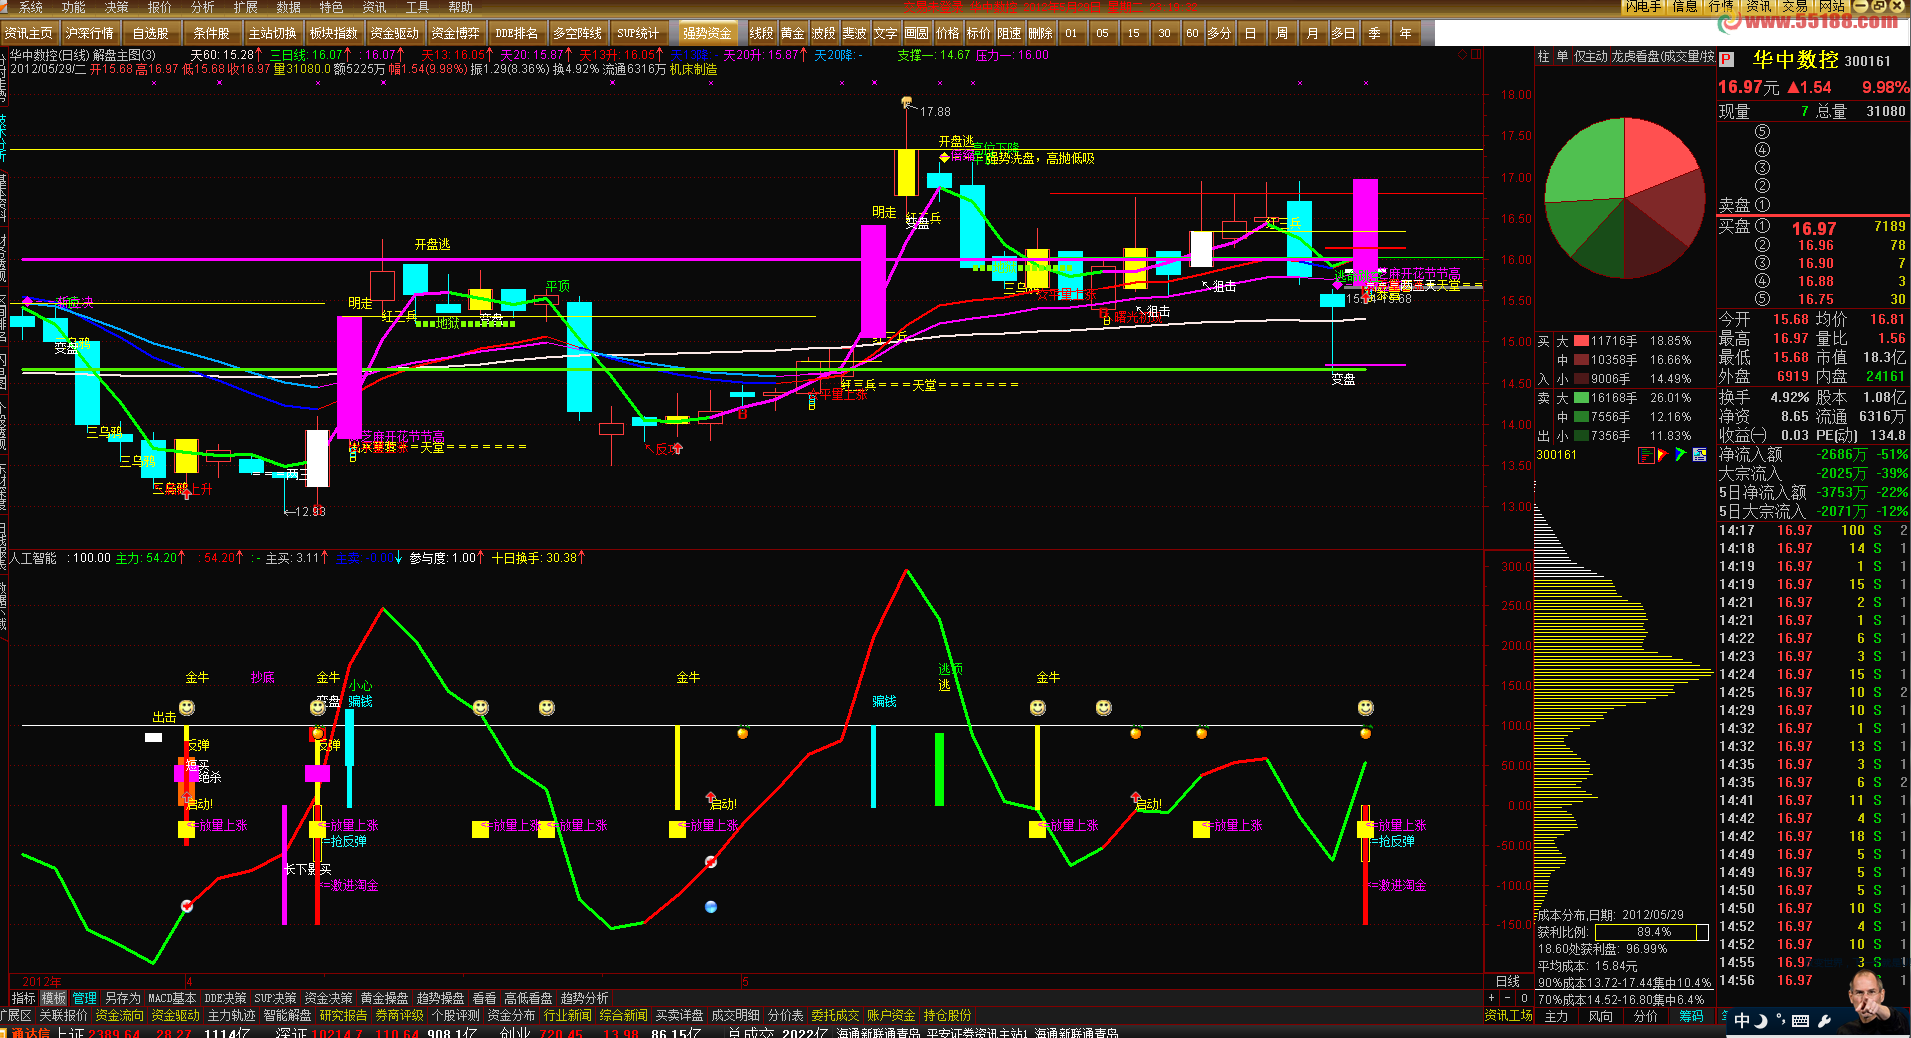Click the 另存为 save-as button
The image size is (1911, 1038).
122,998
